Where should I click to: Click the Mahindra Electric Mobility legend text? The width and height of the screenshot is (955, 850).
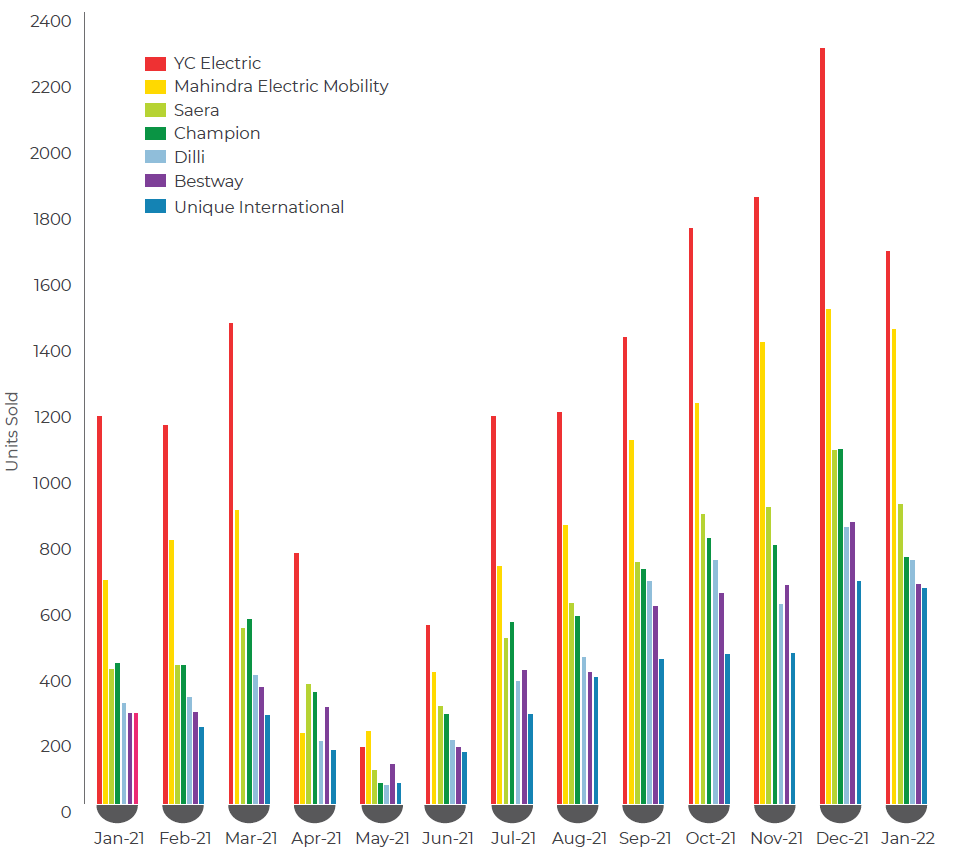[281, 87]
